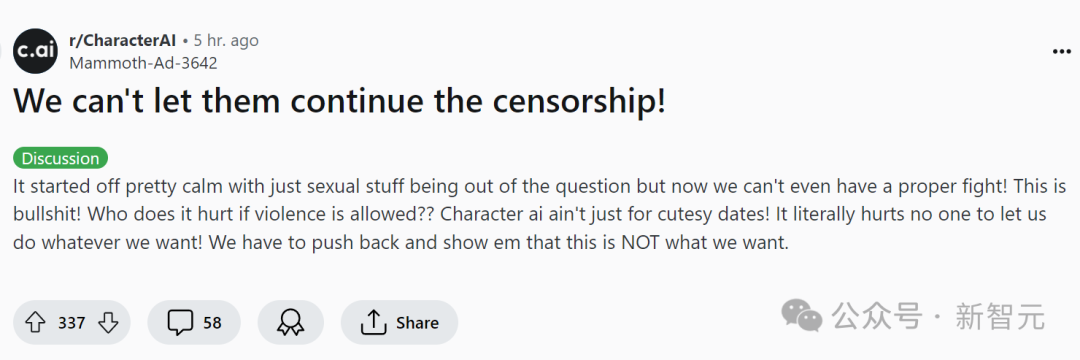Click the share arrow icon
Screen dimensions: 1080x360
coord(373,321)
